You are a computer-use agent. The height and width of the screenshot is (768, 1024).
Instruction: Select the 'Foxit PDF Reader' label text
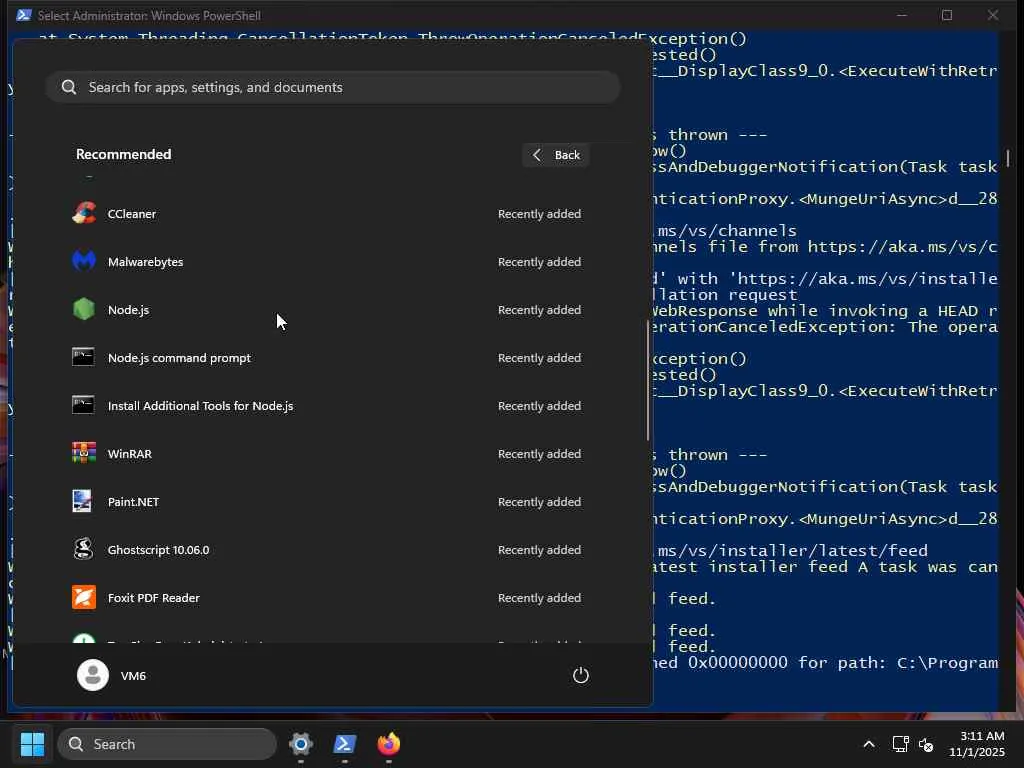pos(153,598)
